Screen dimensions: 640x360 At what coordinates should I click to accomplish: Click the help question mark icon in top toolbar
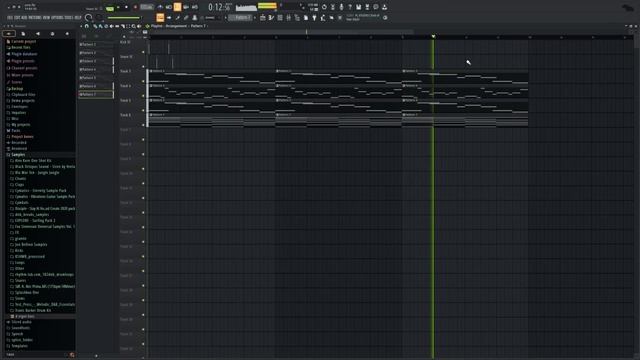point(350,7)
